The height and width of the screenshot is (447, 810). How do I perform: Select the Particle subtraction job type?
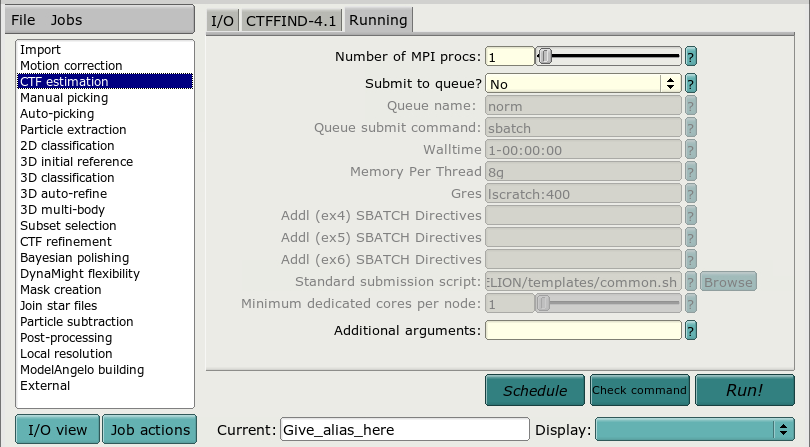pyautogui.click(x=105, y=322)
